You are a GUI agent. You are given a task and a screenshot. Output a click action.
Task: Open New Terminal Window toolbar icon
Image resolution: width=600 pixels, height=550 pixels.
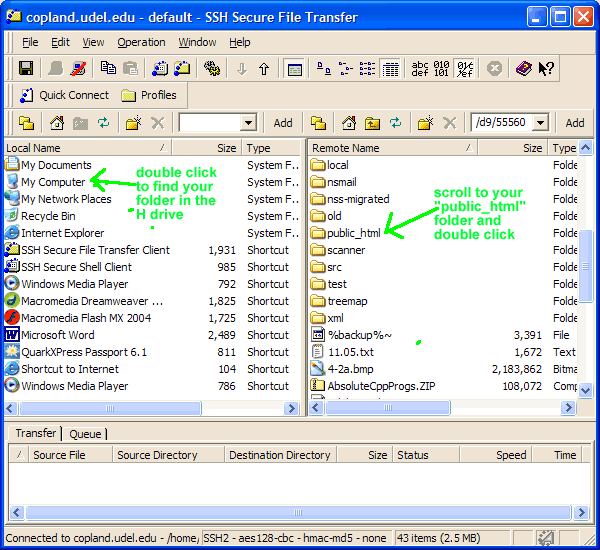[160, 69]
